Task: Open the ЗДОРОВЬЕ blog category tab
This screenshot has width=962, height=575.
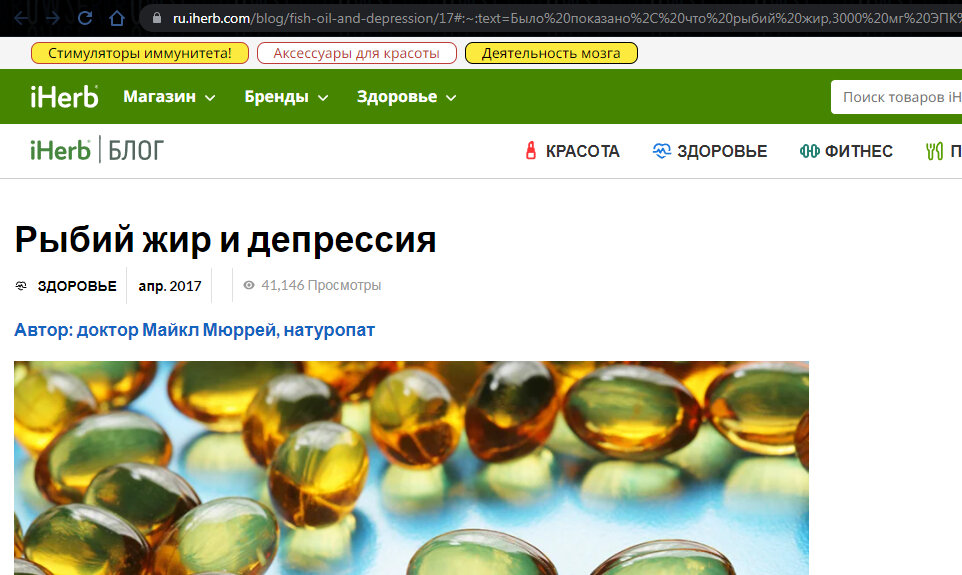Action: [722, 151]
